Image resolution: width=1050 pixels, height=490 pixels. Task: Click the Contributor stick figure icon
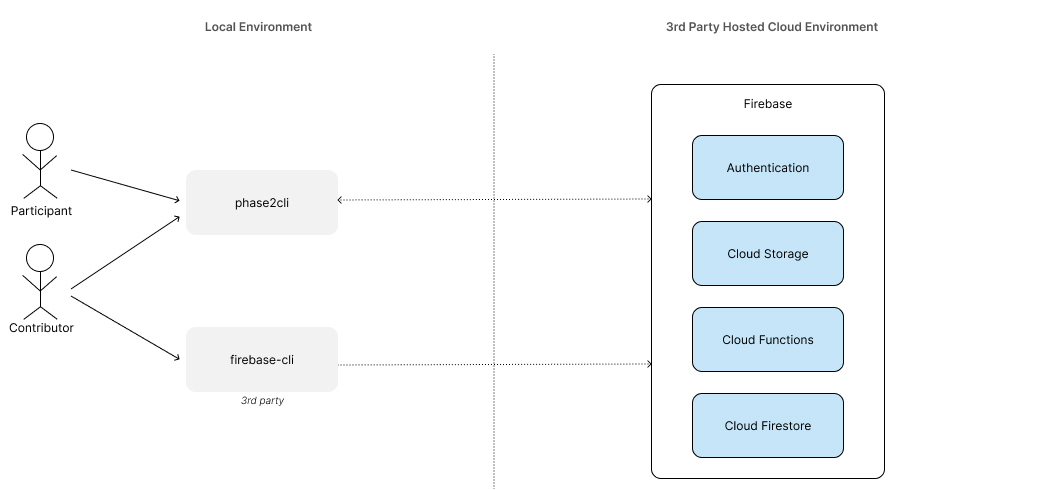point(40,282)
